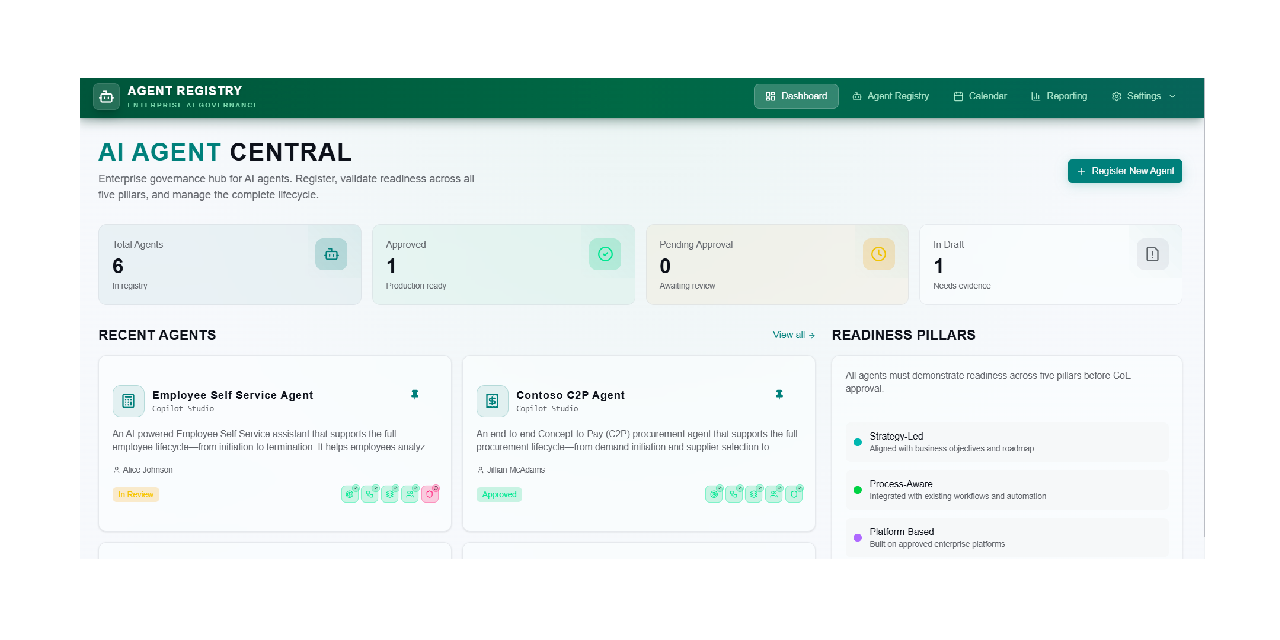Screen dimensions: 1280x640
Task: Open the Total Agents stat card
Action: pyautogui.click(x=230, y=264)
